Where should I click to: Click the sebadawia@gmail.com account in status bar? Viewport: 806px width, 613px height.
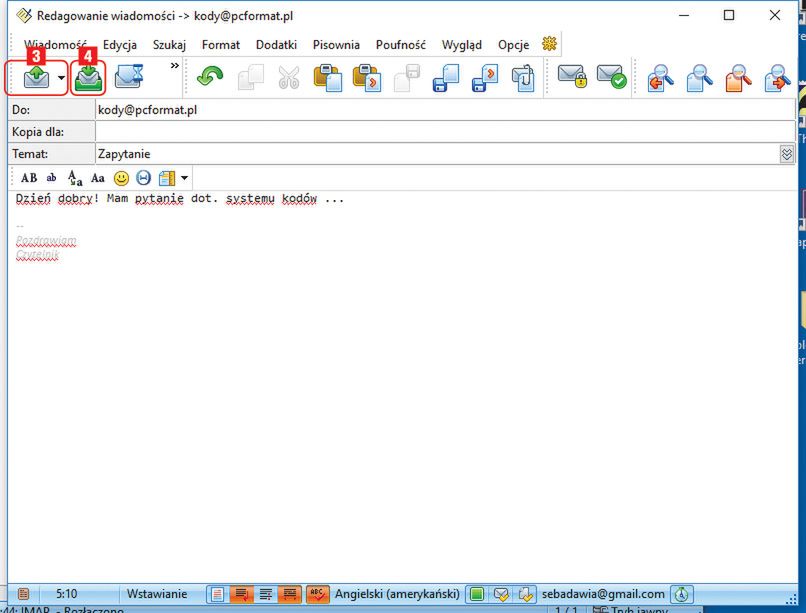603,594
